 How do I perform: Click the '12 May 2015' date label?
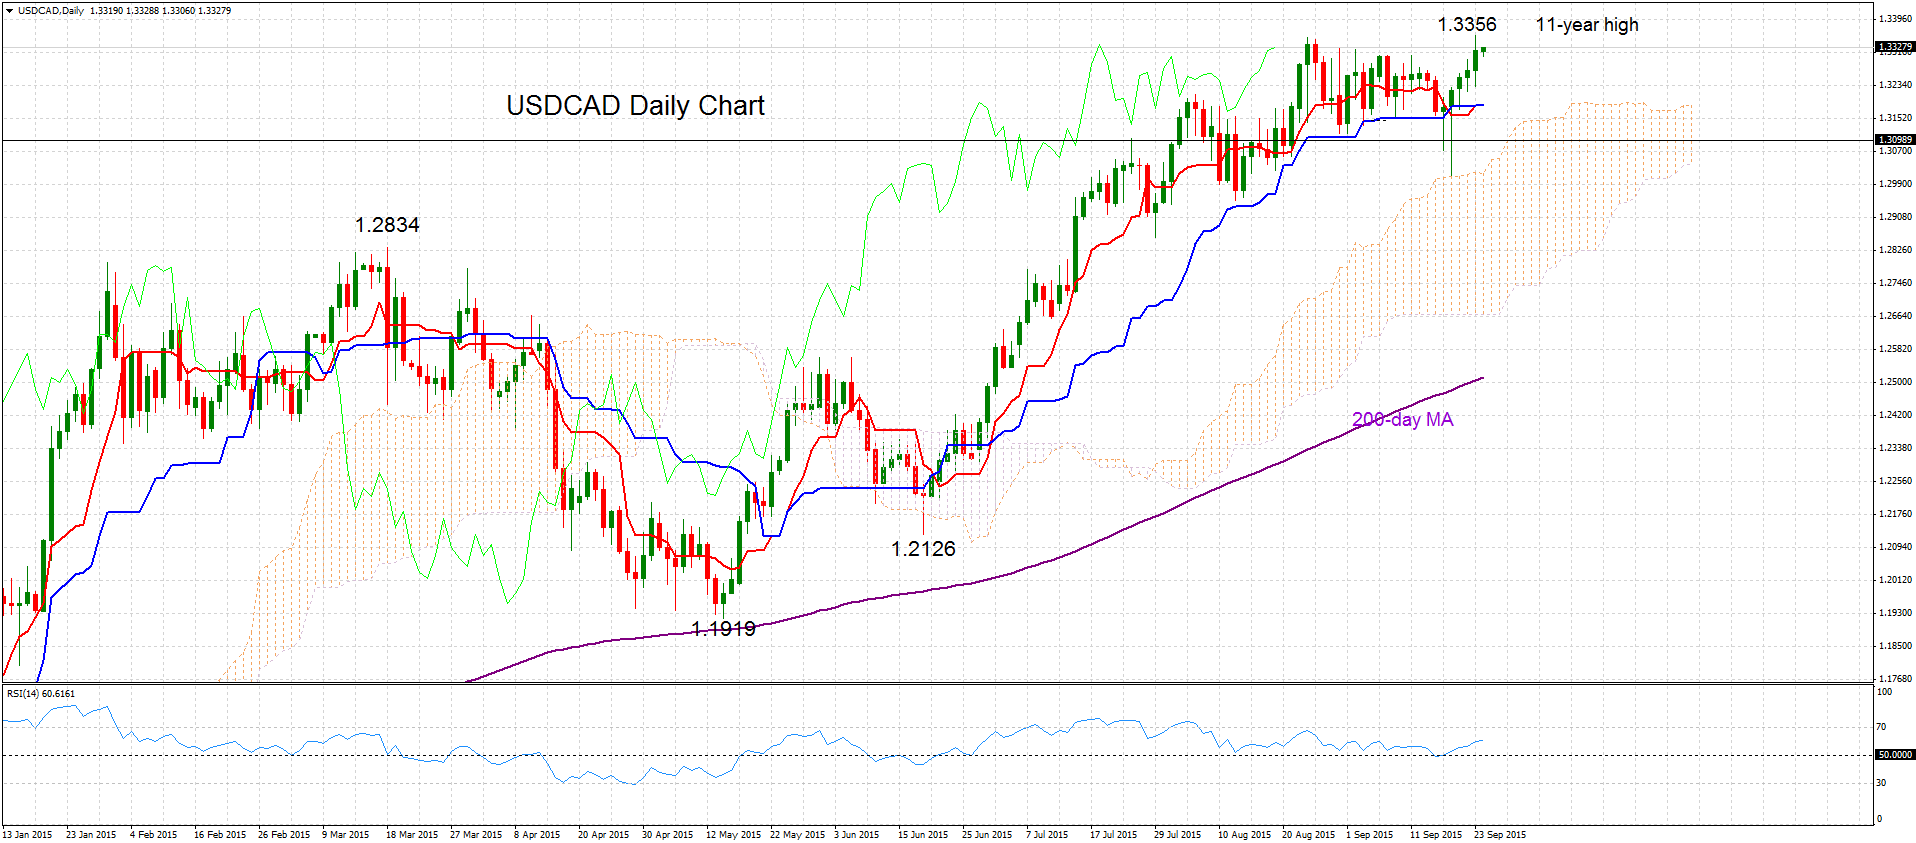coord(733,835)
